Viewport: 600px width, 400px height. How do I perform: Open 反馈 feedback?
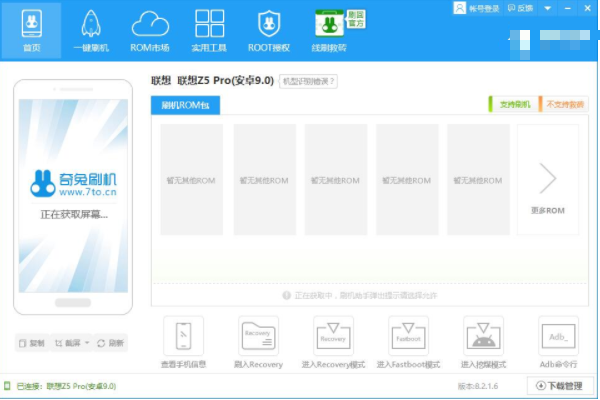coord(520,8)
